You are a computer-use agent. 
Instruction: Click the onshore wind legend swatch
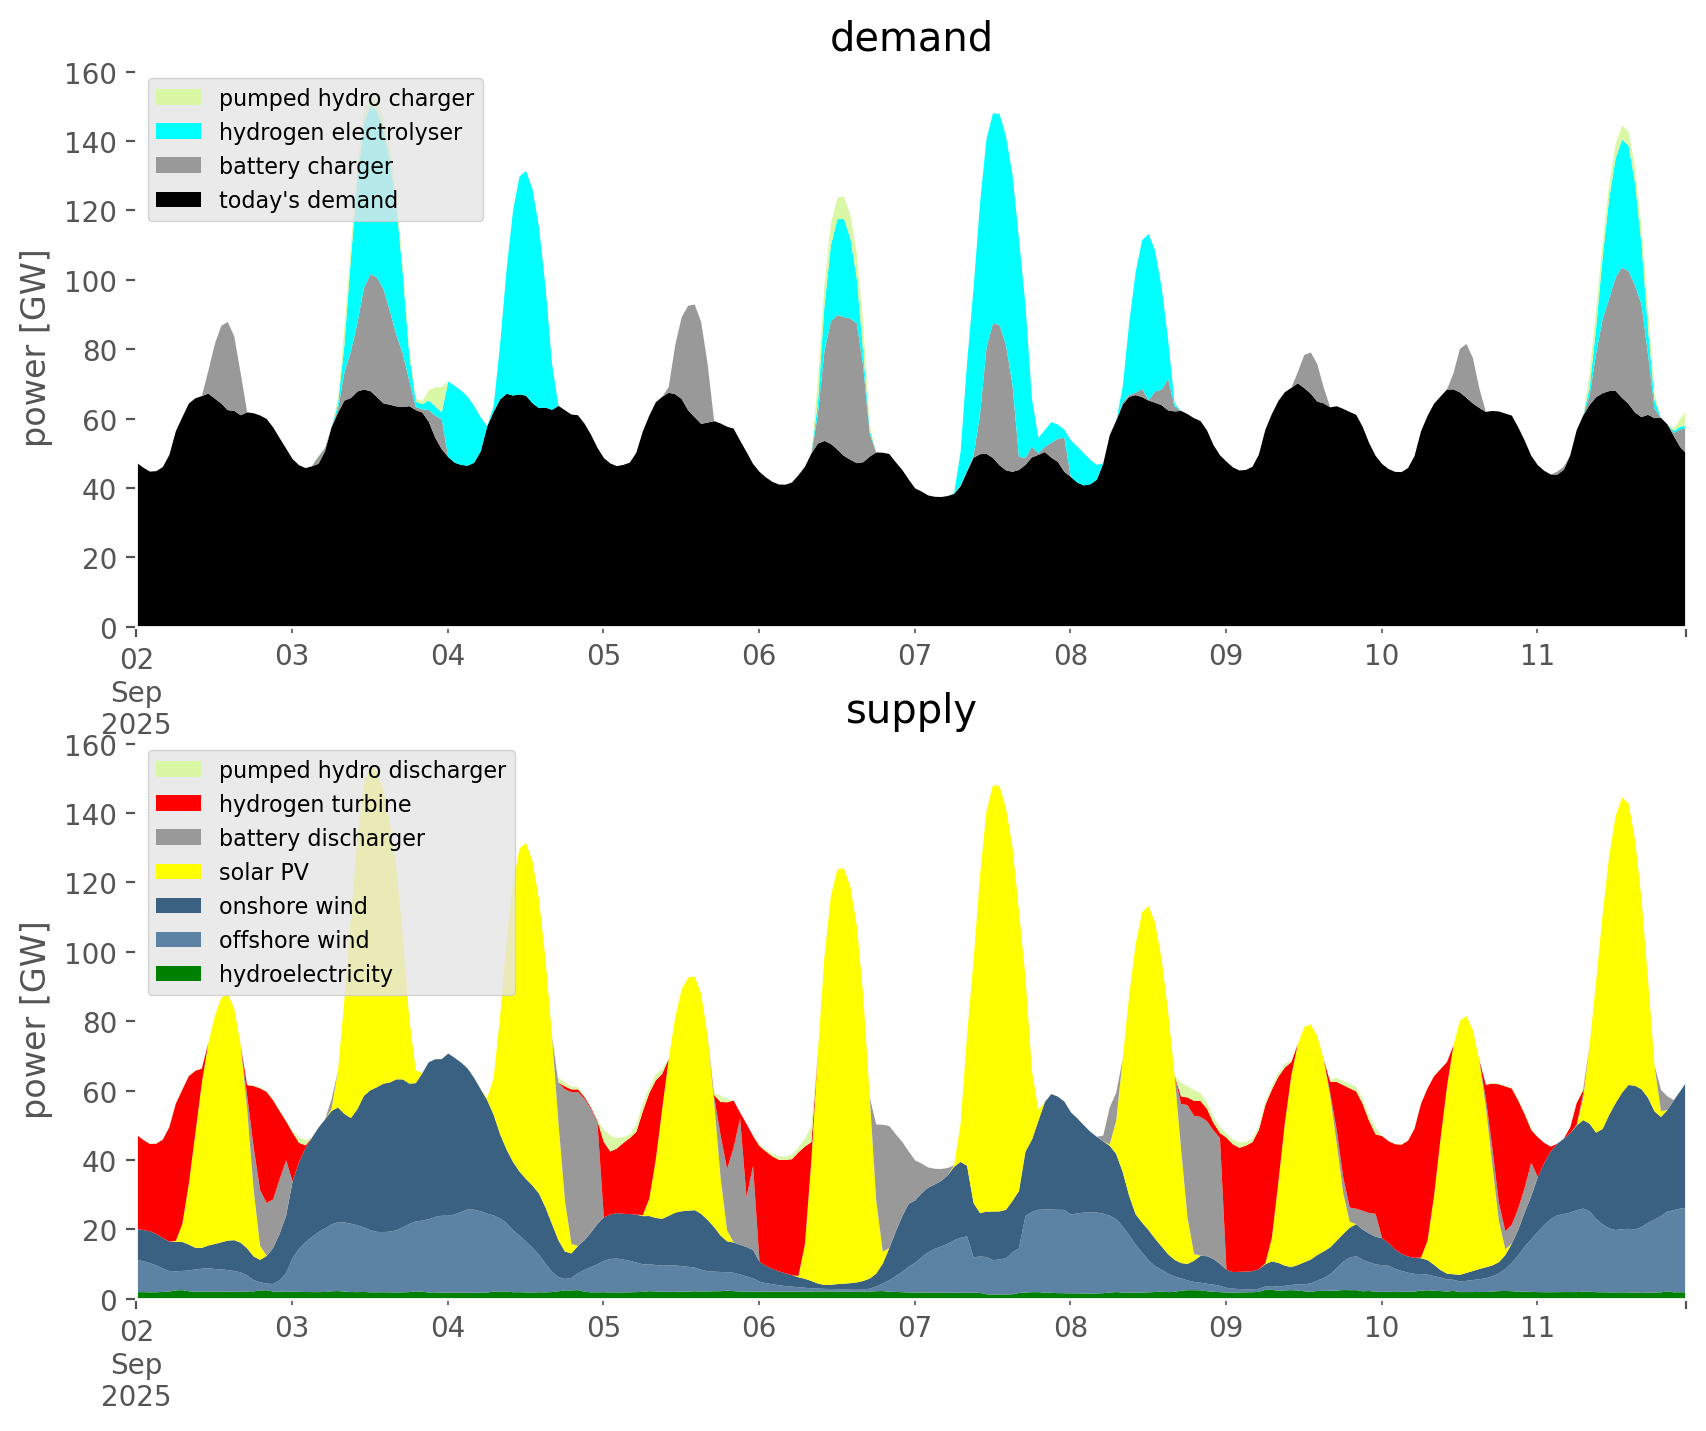click(x=179, y=906)
